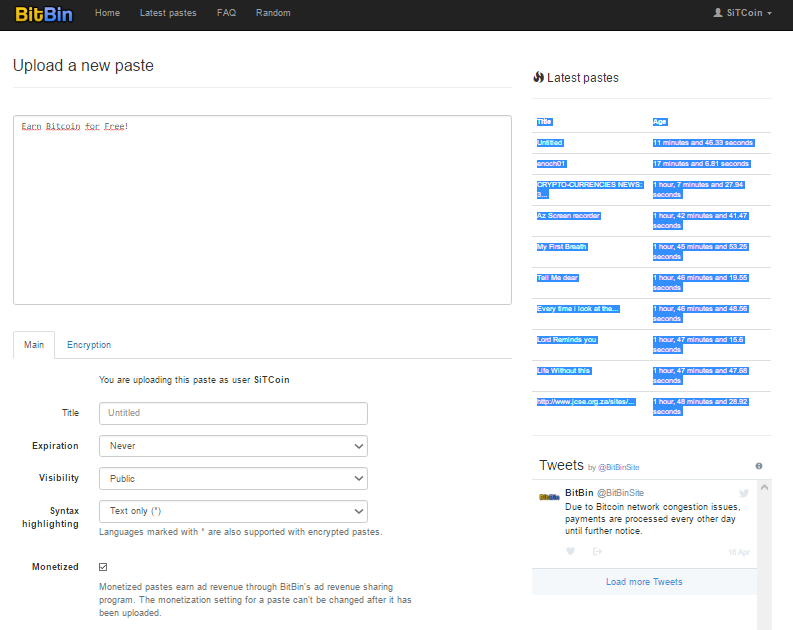Screen dimensions: 793x630
Task: Click the Age column header
Action: click(660, 121)
